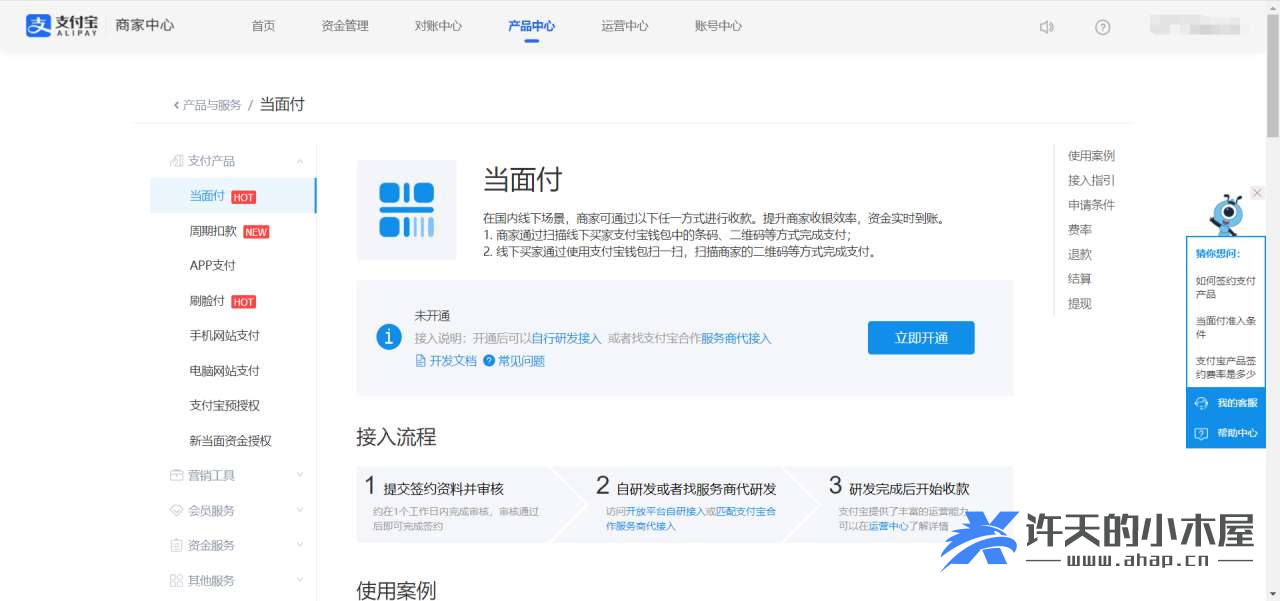This screenshot has width=1280, height=601.
Task: Open the 账号中心 navigation tab
Action: (x=718, y=26)
